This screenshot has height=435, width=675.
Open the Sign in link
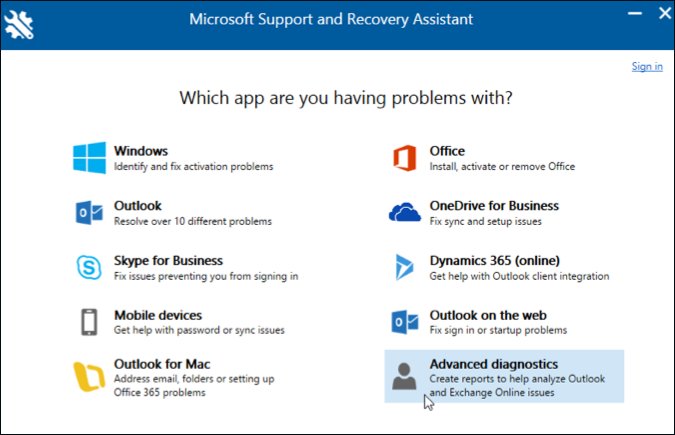tap(647, 67)
